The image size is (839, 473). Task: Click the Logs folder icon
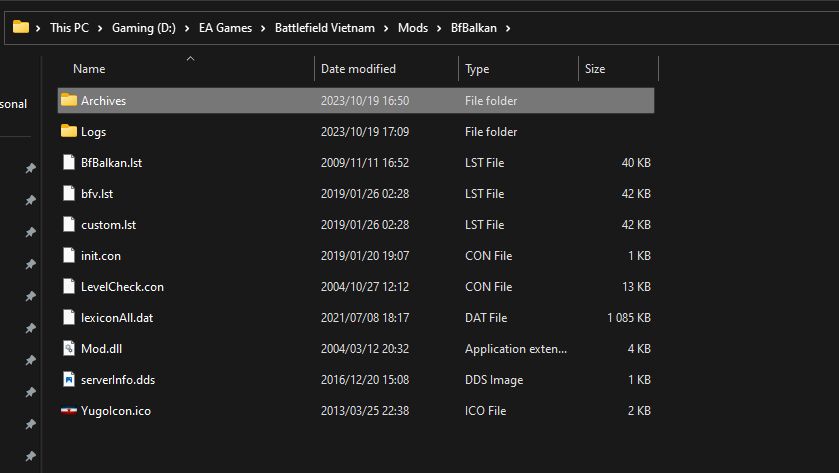point(68,131)
